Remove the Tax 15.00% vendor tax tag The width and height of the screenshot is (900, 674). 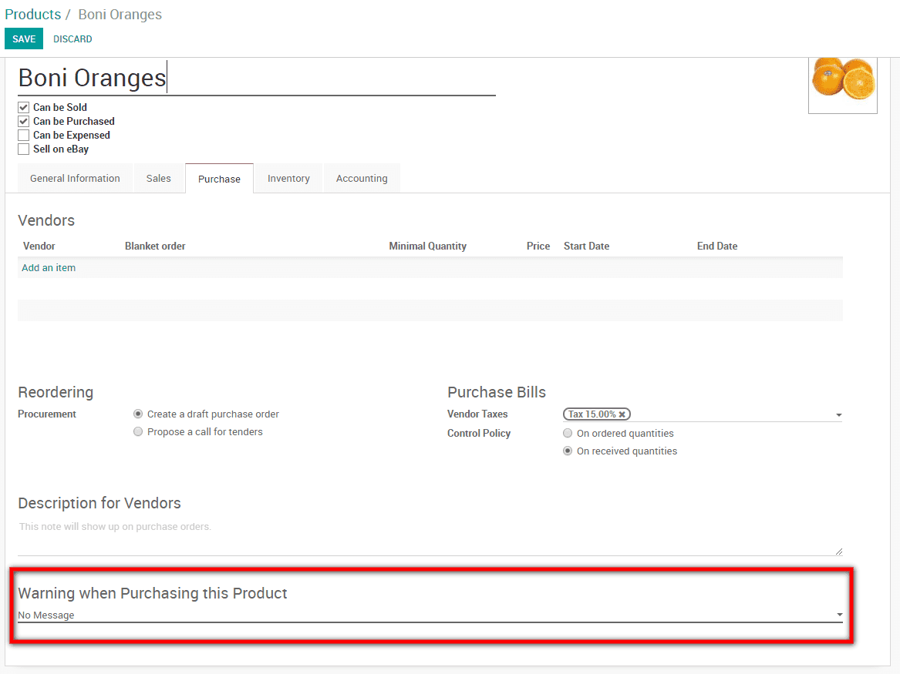click(622, 414)
